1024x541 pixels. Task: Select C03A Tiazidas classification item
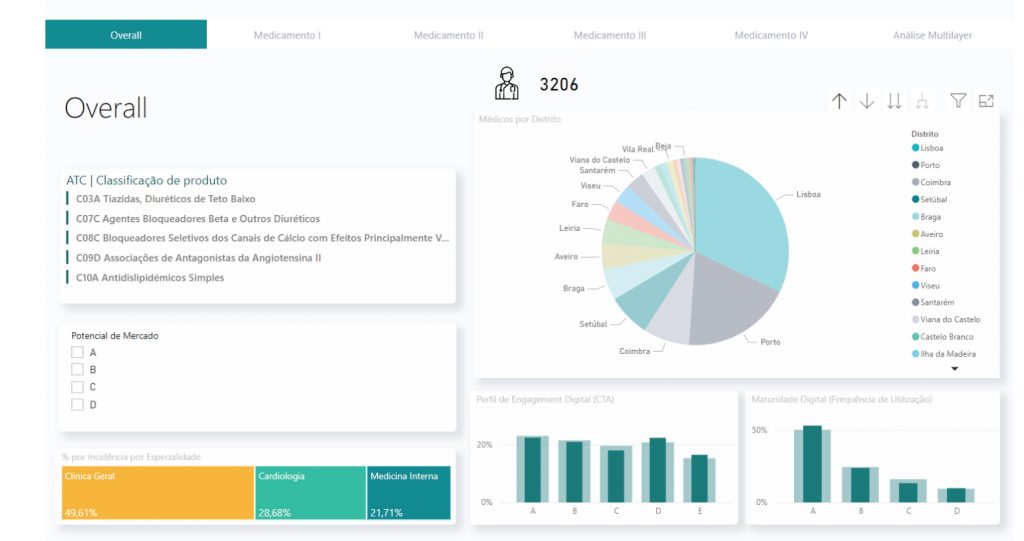tap(165, 199)
